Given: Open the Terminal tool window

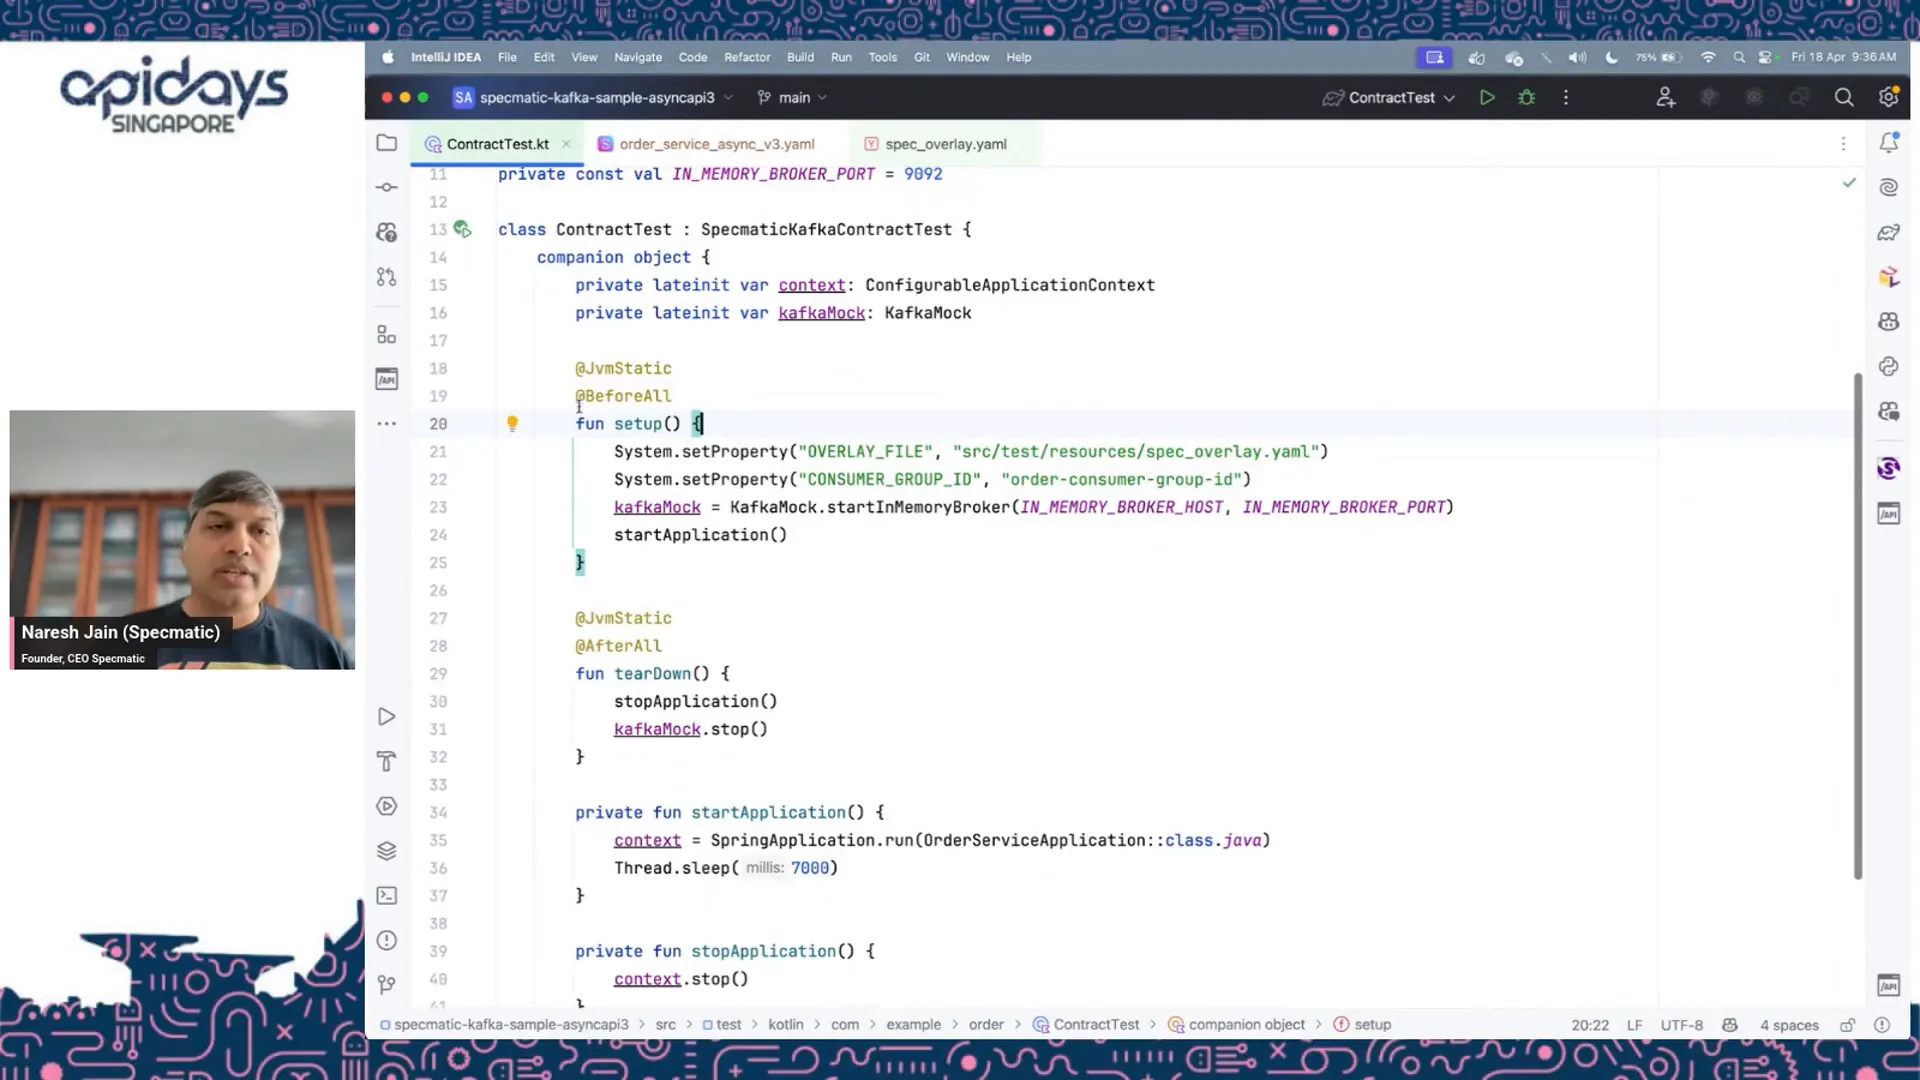Looking at the screenshot, I should (x=387, y=896).
